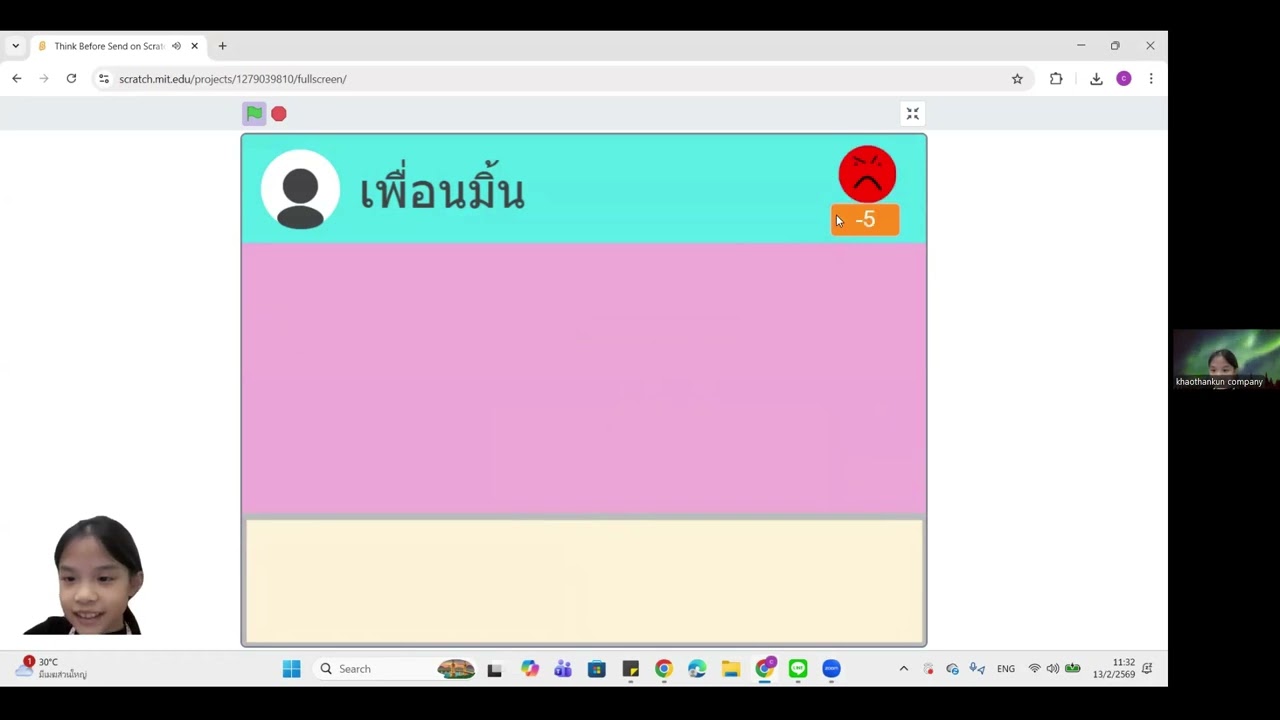Click the angry red face sprite
The width and height of the screenshot is (1280, 720).
coord(867,174)
